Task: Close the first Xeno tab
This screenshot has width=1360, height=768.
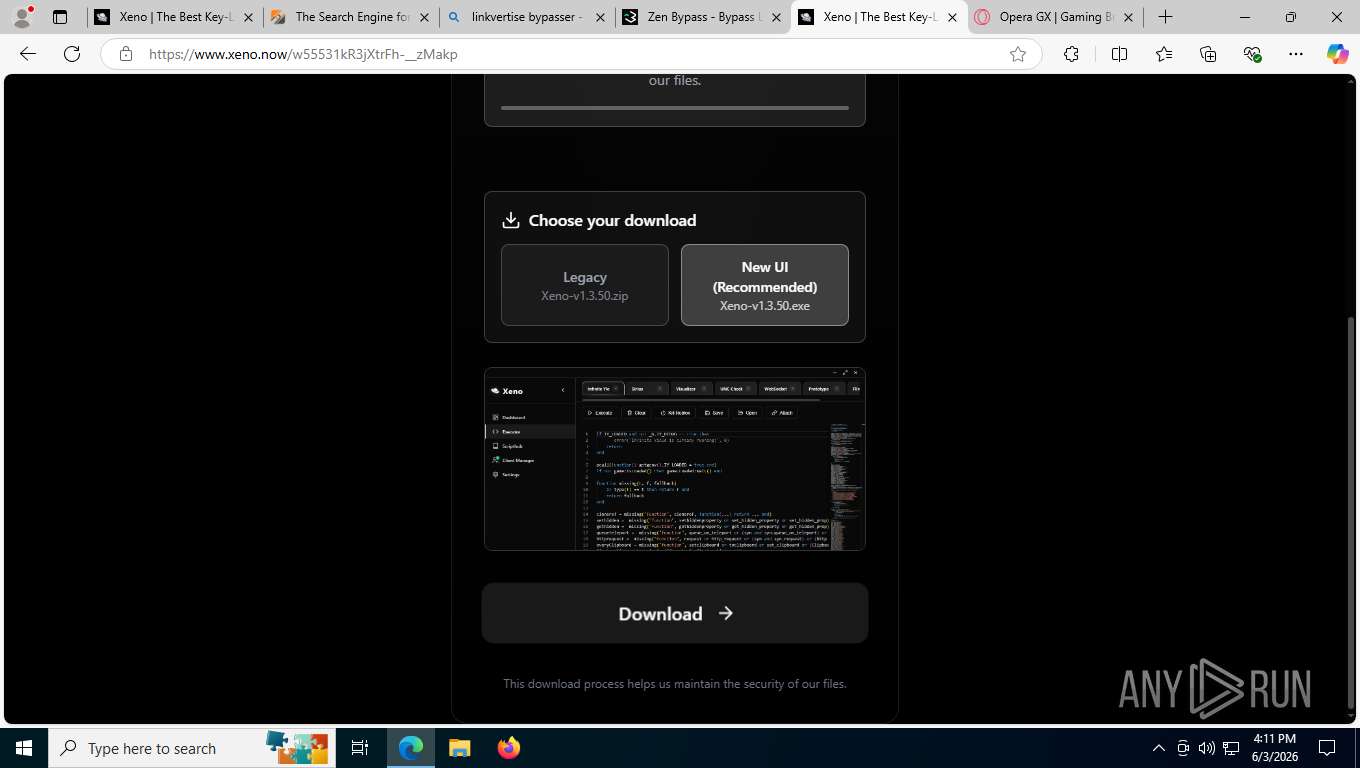Action: point(249,17)
